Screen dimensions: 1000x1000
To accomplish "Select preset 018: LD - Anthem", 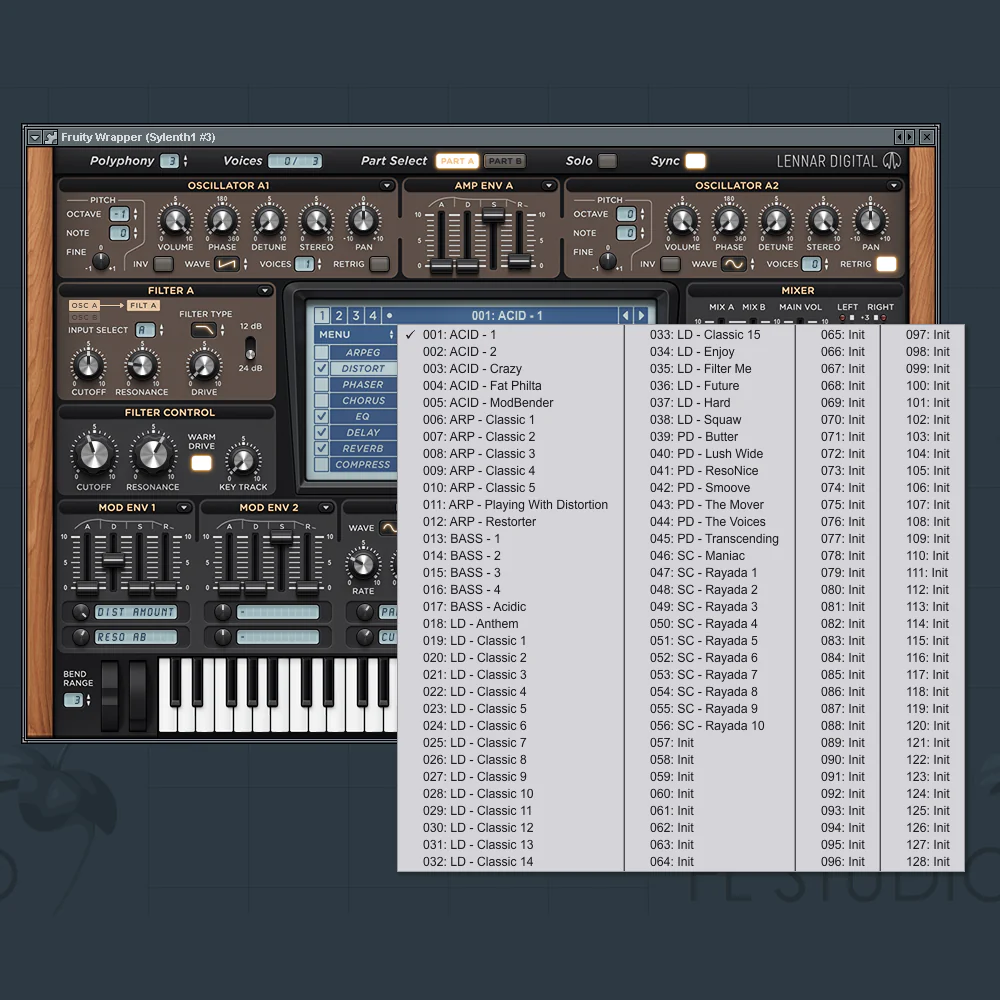I will (x=471, y=624).
